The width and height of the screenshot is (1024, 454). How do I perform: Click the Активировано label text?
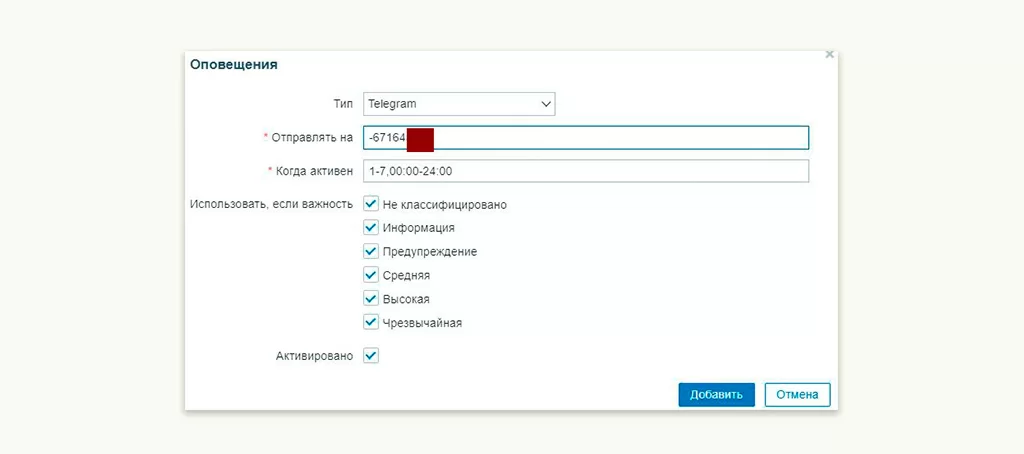pyautogui.click(x=314, y=355)
